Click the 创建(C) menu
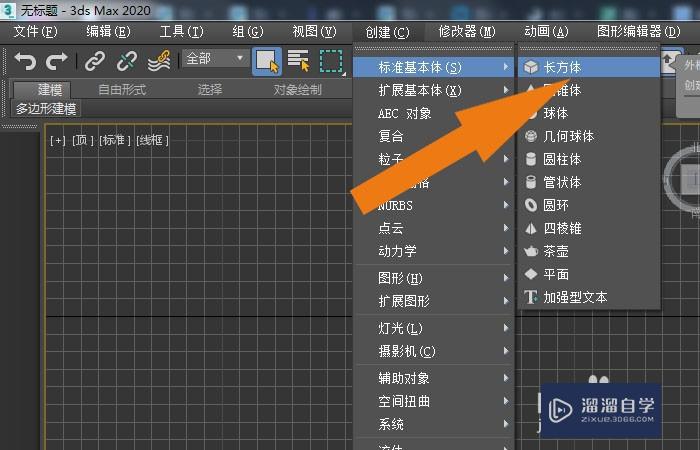The image size is (700, 450). [x=387, y=32]
